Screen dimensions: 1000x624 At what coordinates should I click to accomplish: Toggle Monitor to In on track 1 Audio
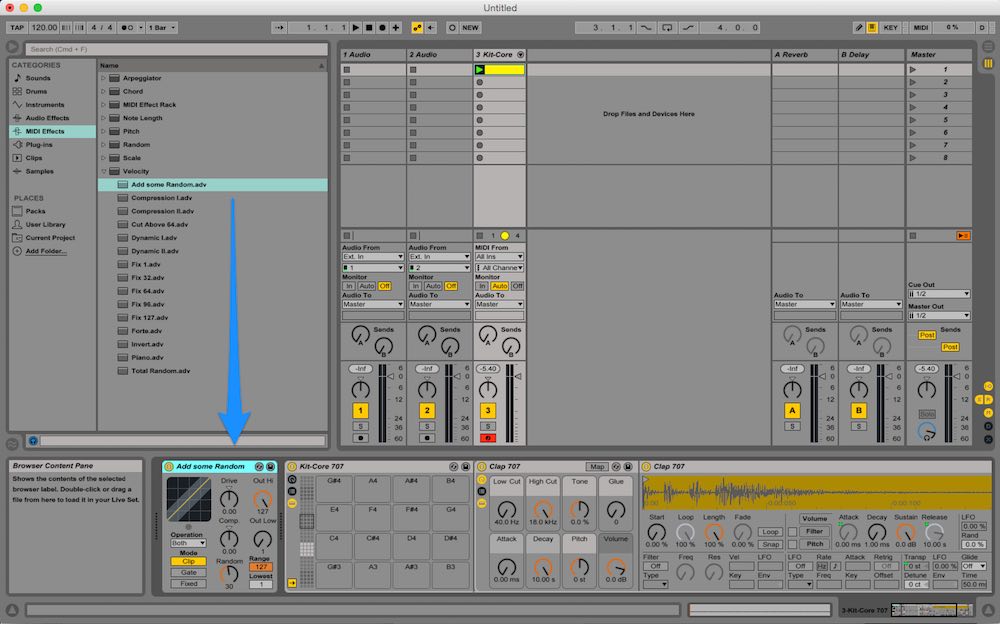pyautogui.click(x=350, y=285)
